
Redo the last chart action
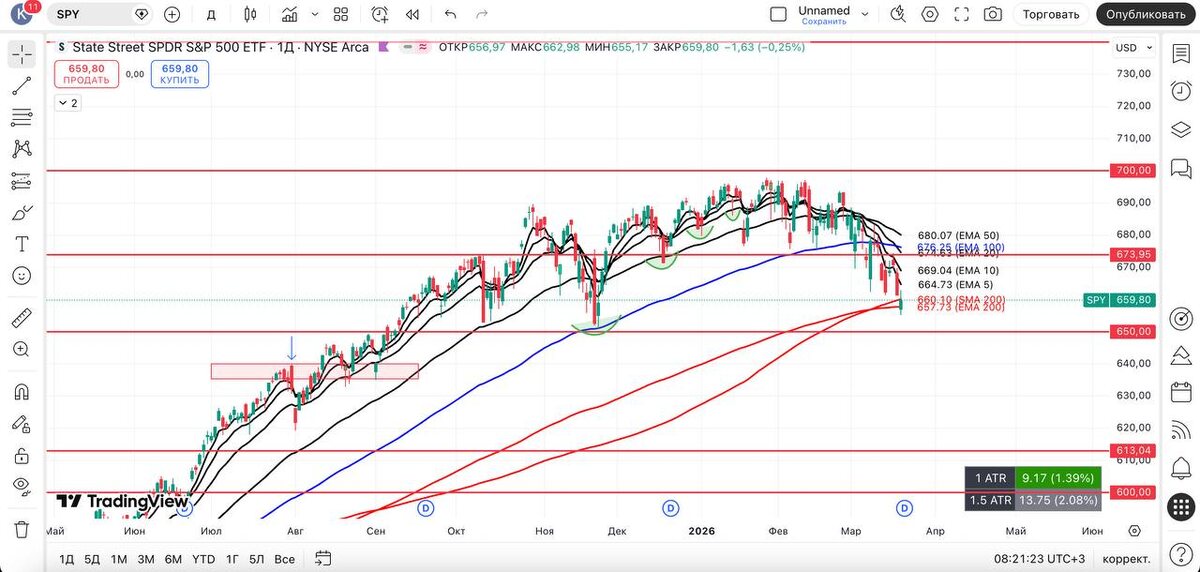(483, 14)
